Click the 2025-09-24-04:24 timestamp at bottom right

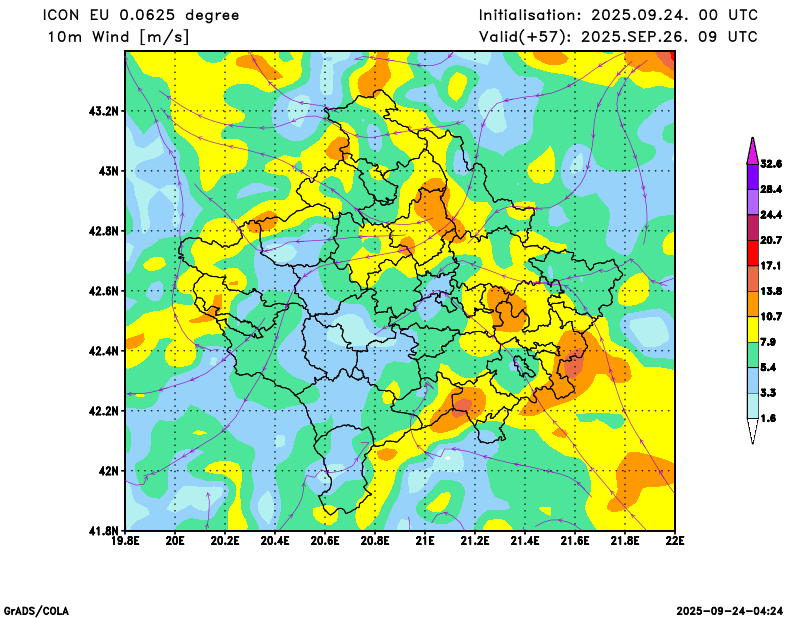pos(731,610)
